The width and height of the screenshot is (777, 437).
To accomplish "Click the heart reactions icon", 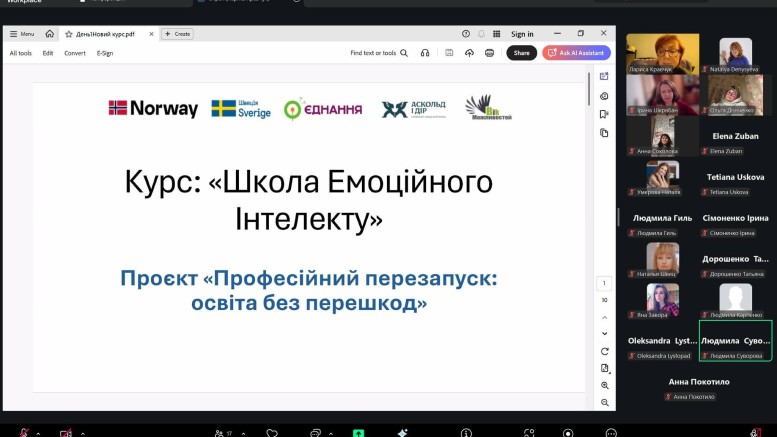I will click(x=272, y=433).
